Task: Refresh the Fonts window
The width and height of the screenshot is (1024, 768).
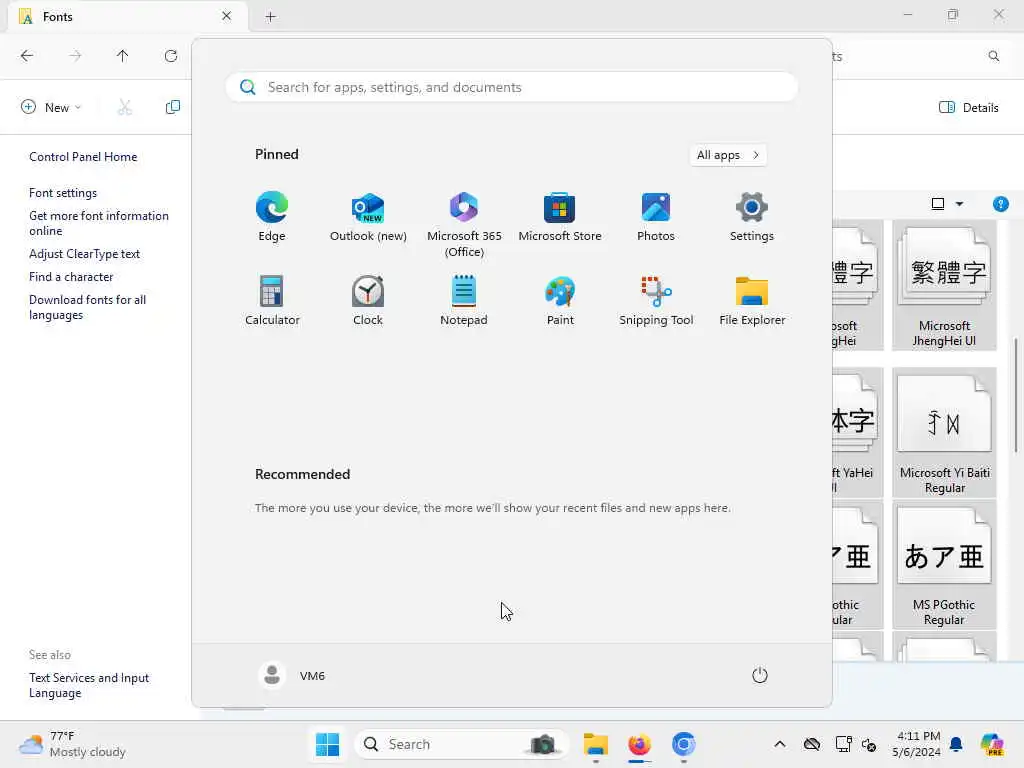Action: (x=171, y=56)
